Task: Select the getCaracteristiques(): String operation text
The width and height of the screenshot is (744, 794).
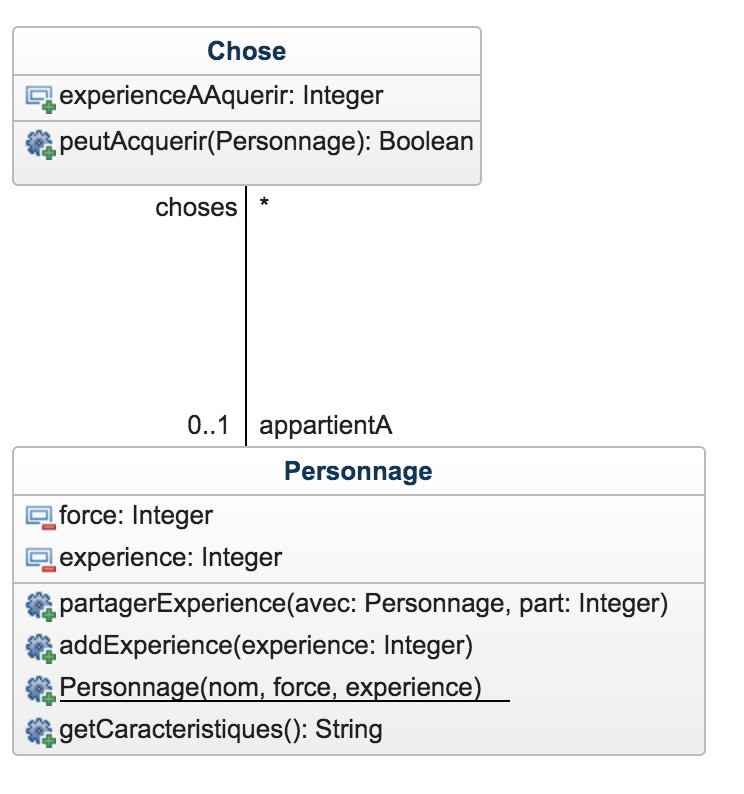Action: tap(221, 730)
